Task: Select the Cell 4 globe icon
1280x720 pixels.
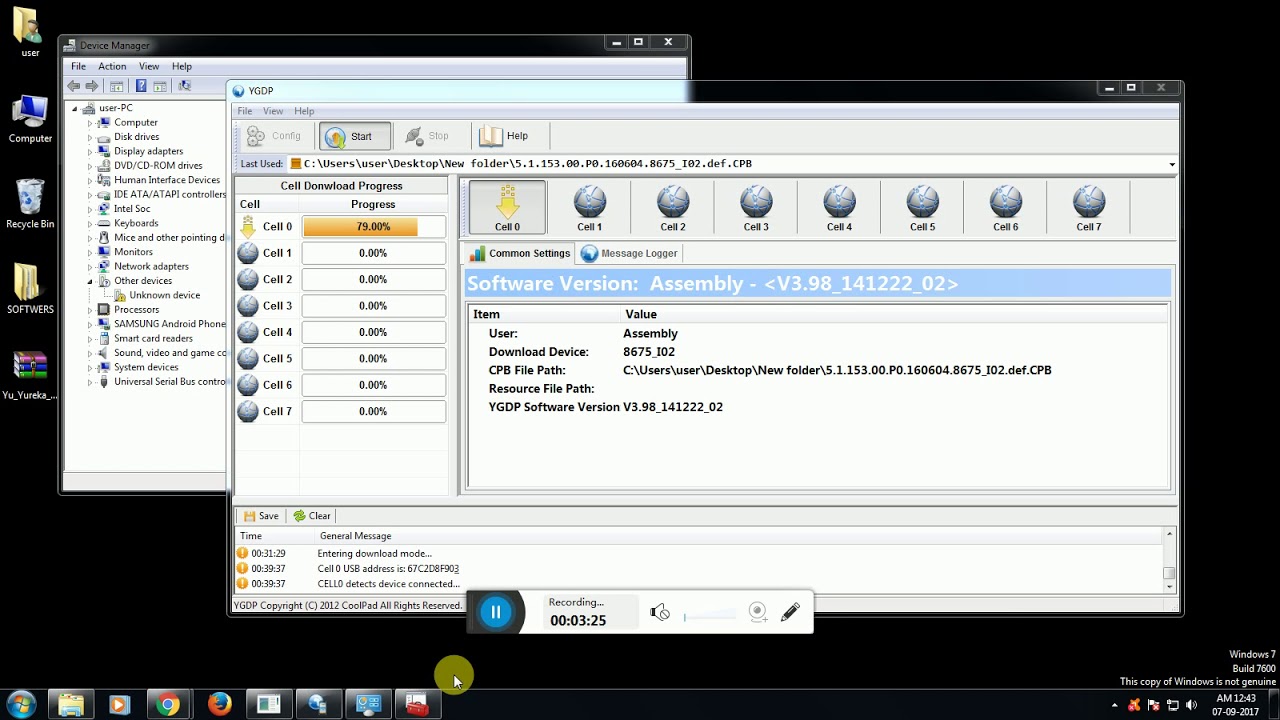Action: pos(839,206)
